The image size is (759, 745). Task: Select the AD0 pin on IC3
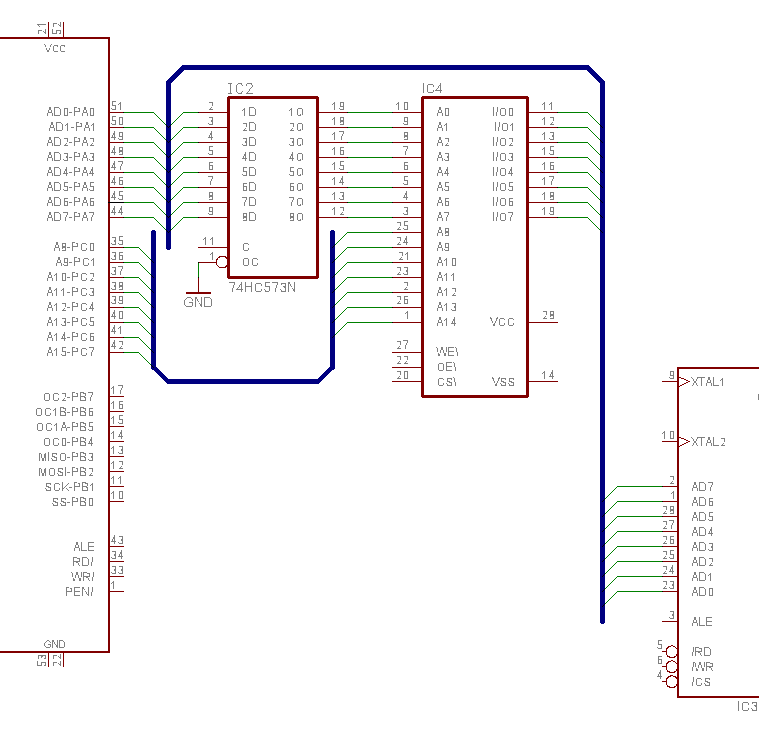tap(702, 592)
